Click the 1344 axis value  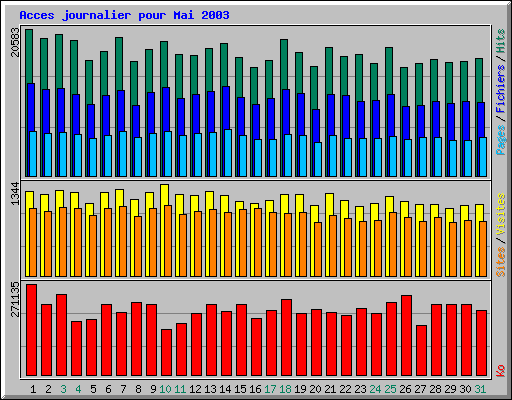point(15,194)
